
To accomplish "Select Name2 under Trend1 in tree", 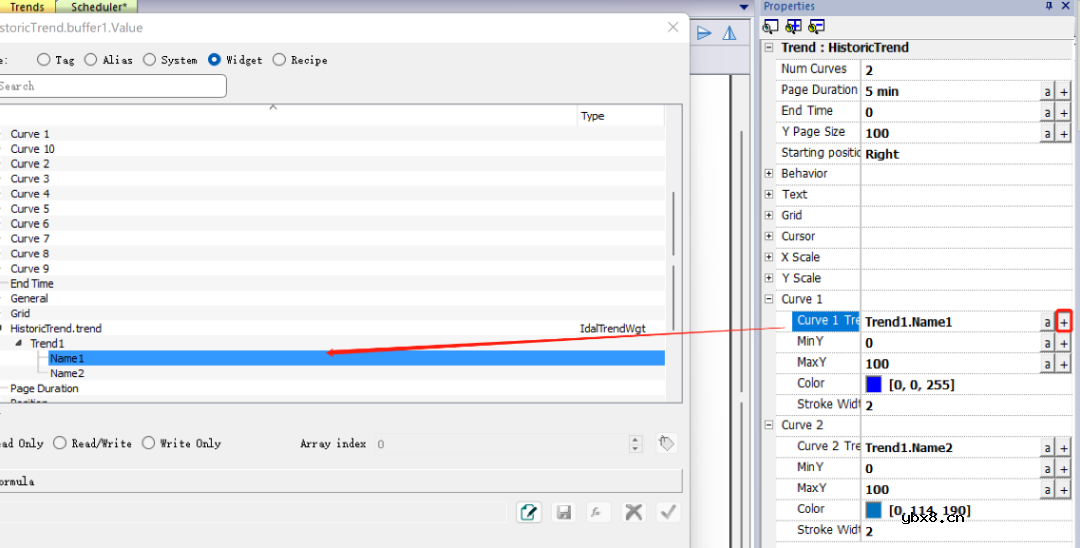I will (67, 373).
